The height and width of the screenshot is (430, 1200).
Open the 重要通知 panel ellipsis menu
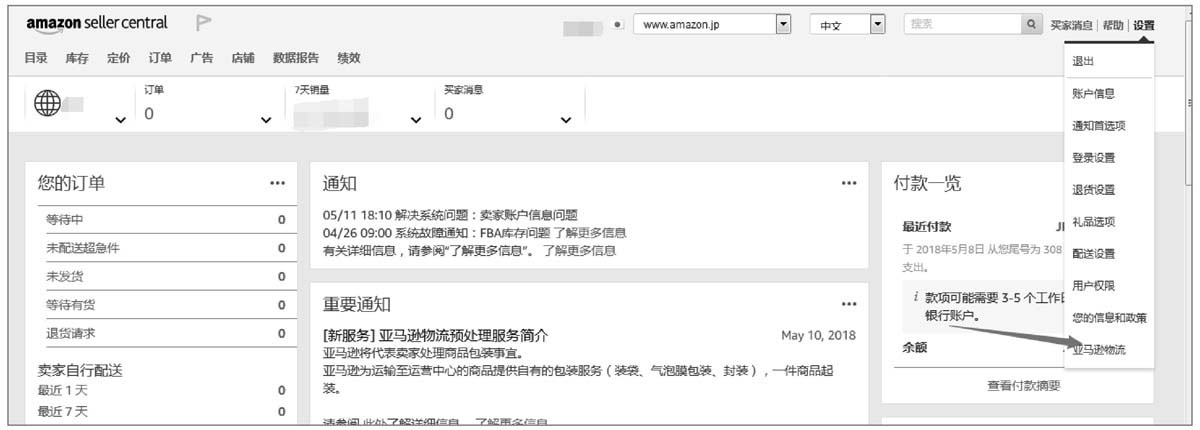pyautogui.click(x=849, y=304)
